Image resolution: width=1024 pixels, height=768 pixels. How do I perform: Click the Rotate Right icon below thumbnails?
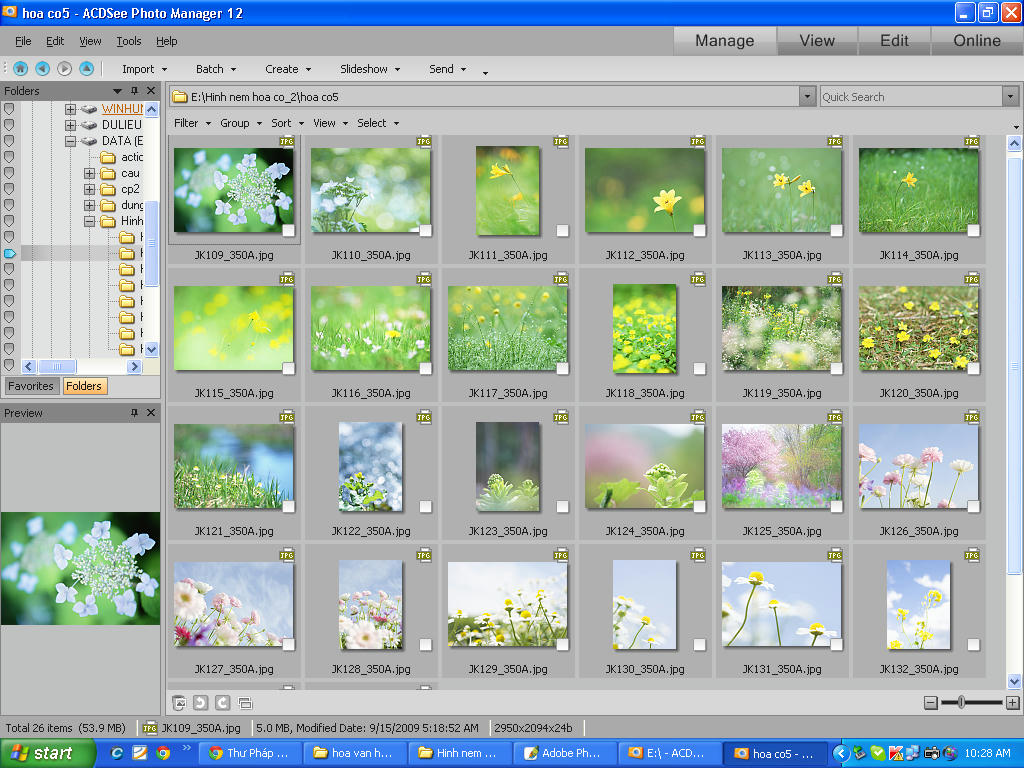223,703
